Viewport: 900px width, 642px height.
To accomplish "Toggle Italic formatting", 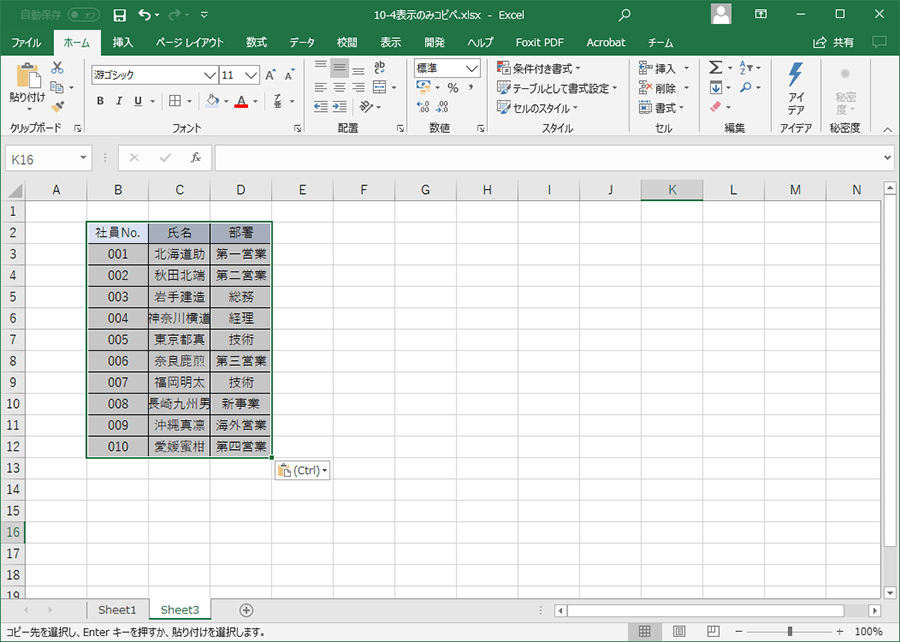I will pyautogui.click(x=119, y=101).
